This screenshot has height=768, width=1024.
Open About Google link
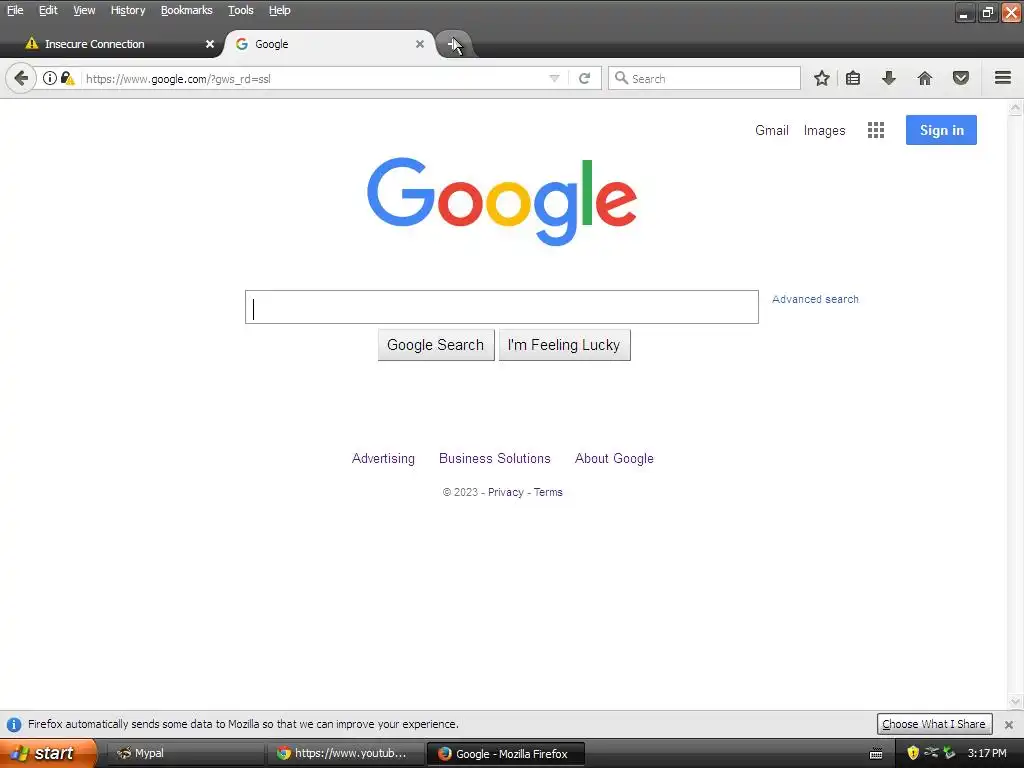614,458
